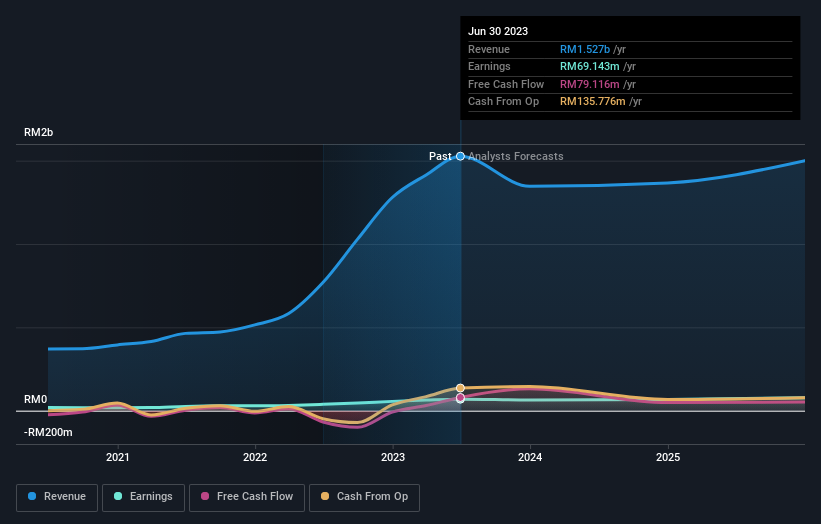
Task: Click the Revenue row label in tooltip
Action: pos(489,49)
